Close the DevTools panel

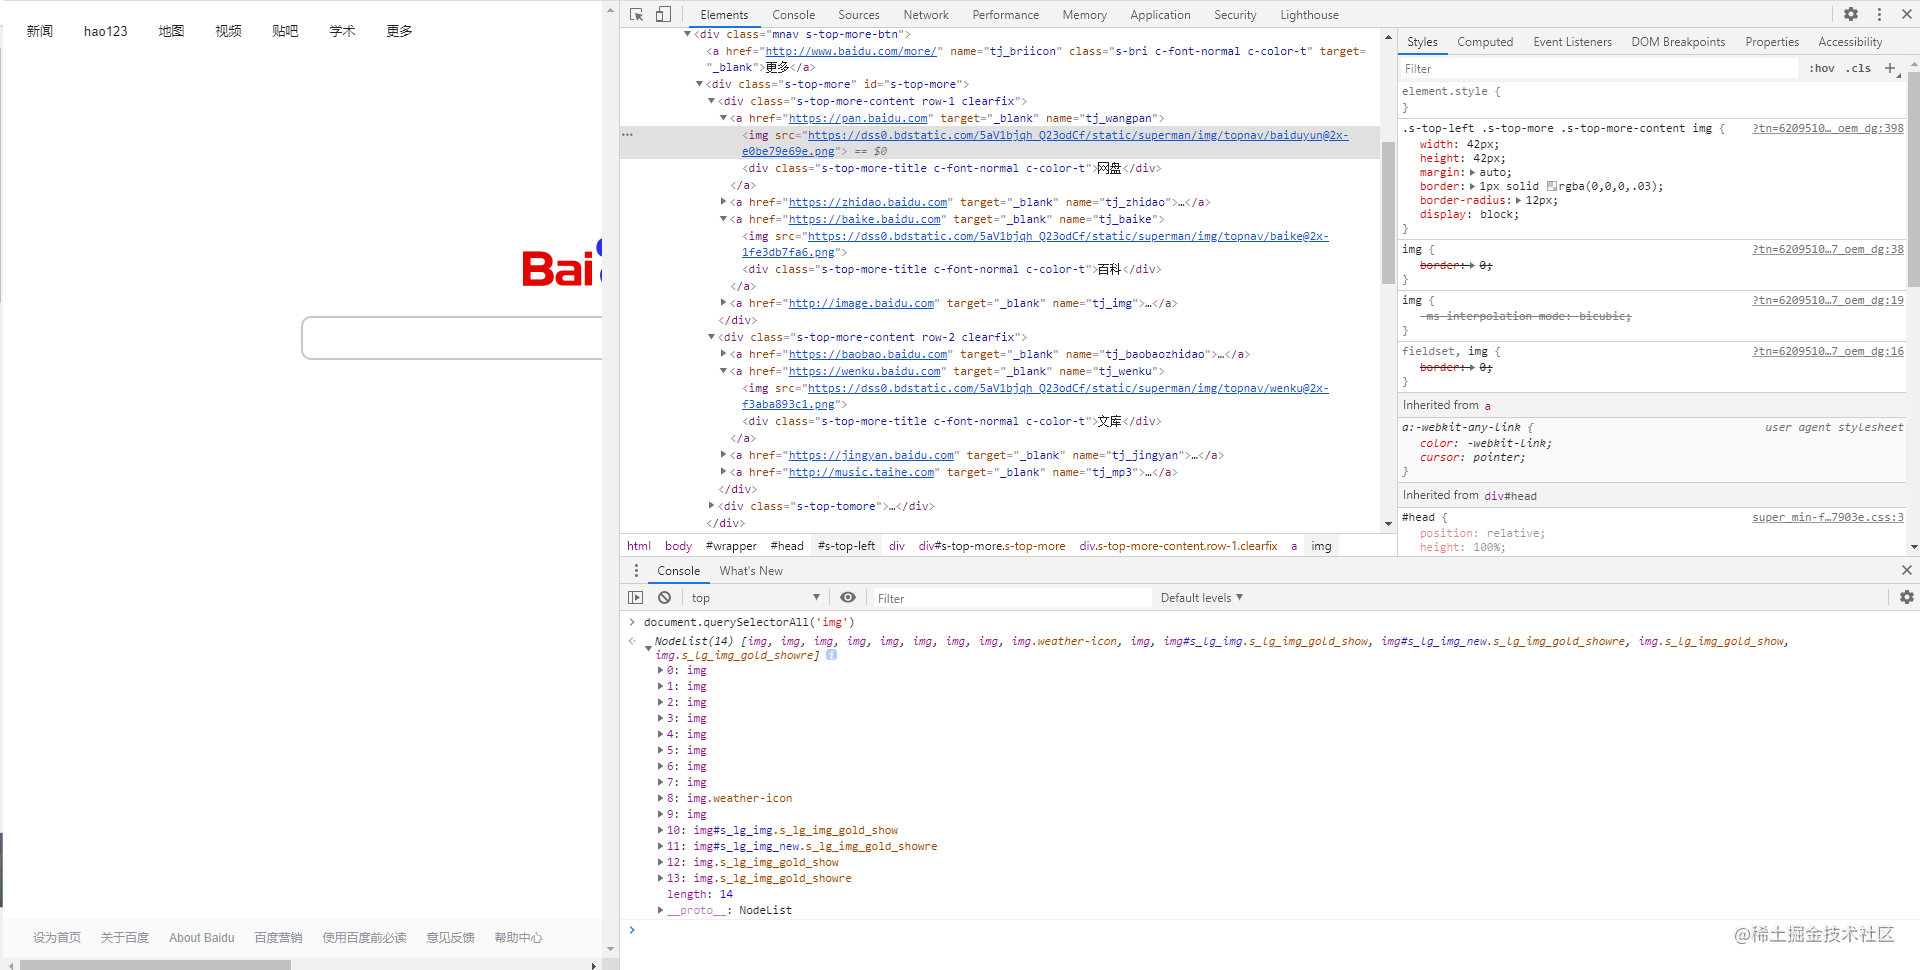(1907, 14)
